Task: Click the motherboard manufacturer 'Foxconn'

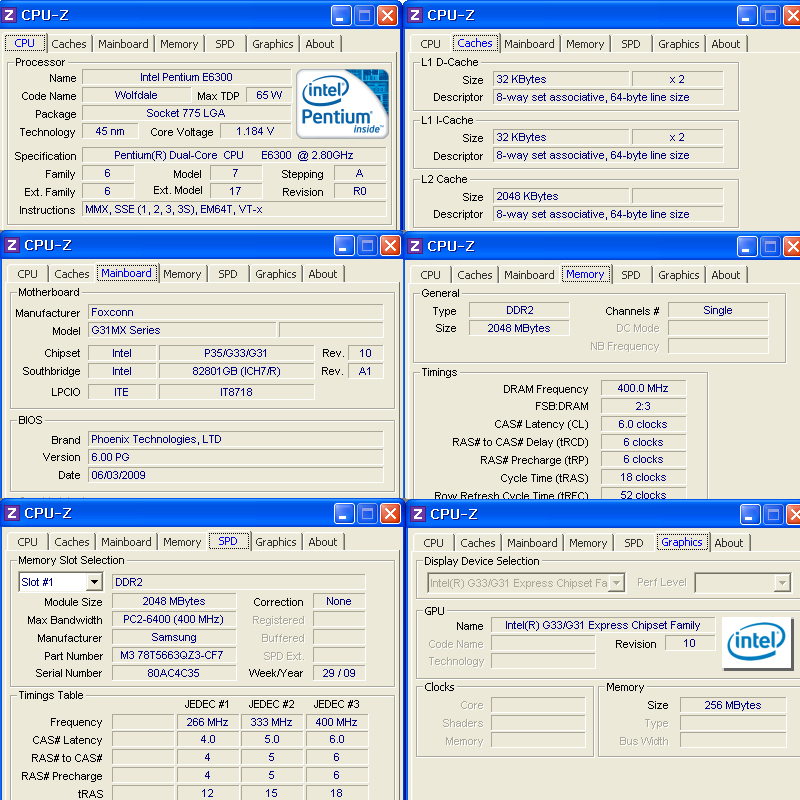Action: click(x=236, y=312)
